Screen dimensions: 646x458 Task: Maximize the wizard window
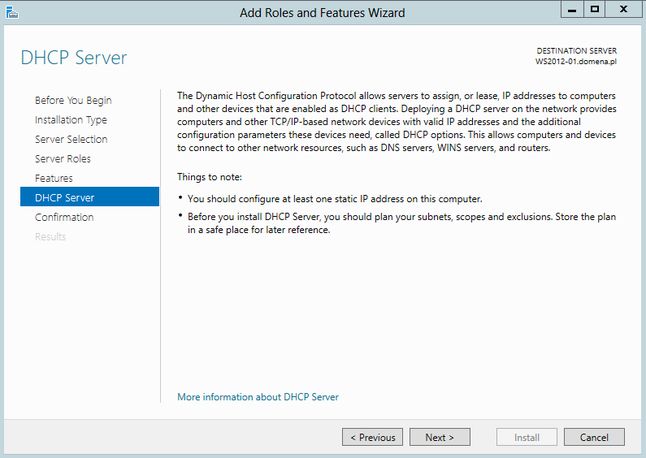594,10
